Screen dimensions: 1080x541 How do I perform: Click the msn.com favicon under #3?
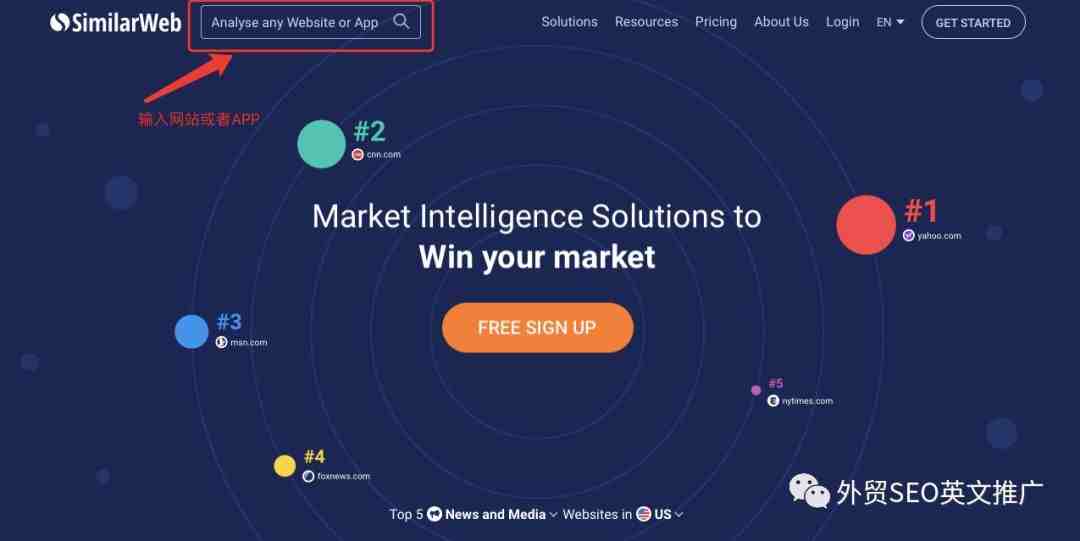pyautogui.click(x=221, y=342)
